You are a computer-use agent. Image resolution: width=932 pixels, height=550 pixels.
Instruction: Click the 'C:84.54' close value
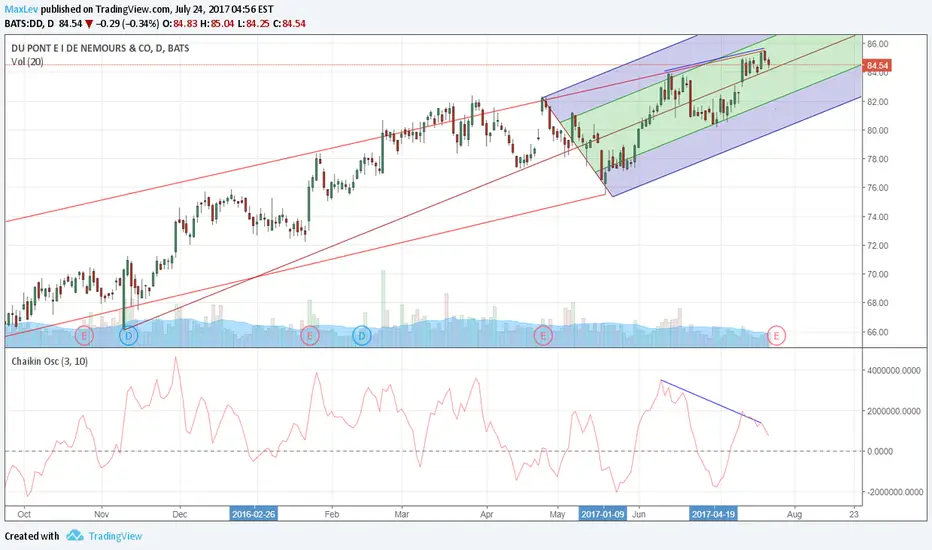[x=288, y=24]
